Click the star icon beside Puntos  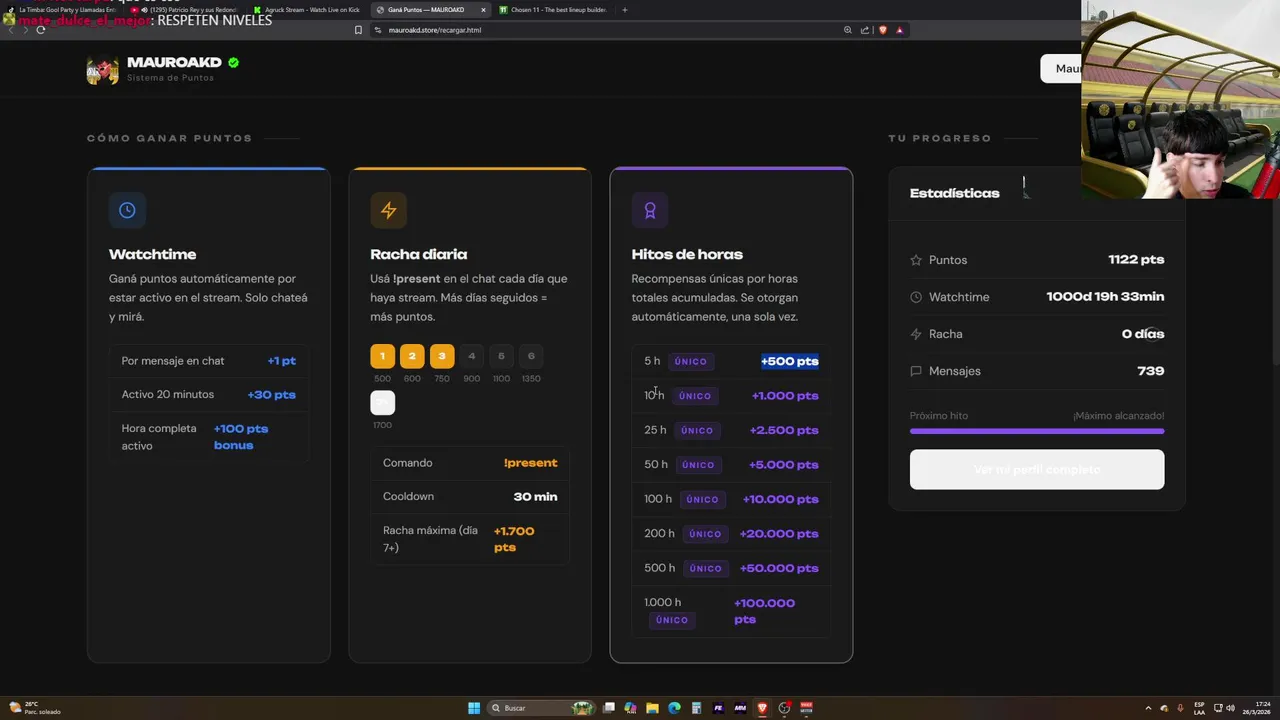point(916,260)
